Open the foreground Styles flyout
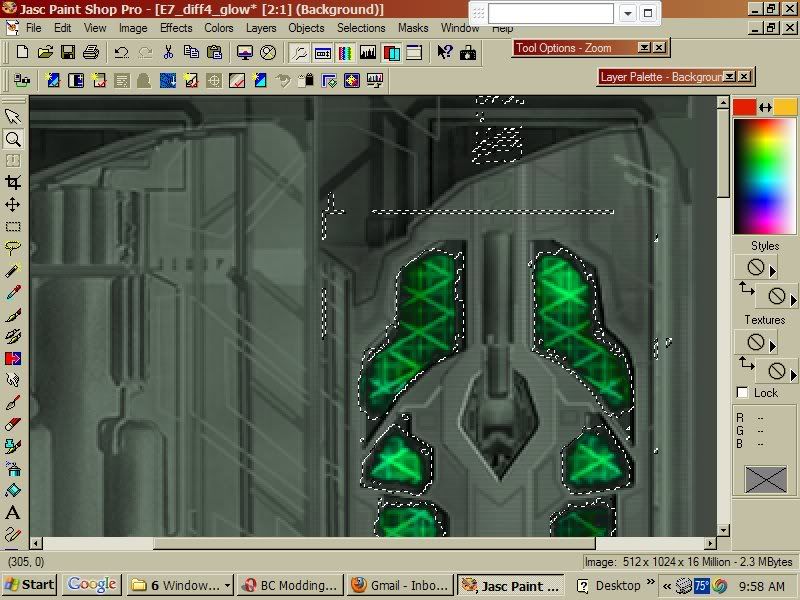The width and height of the screenshot is (800, 600). tap(773, 271)
